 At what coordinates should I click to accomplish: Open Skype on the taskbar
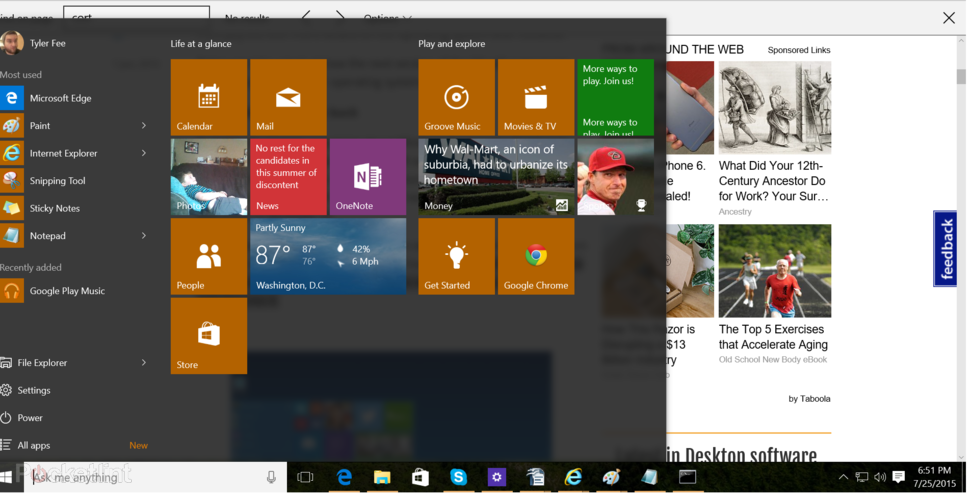tap(458, 477)
